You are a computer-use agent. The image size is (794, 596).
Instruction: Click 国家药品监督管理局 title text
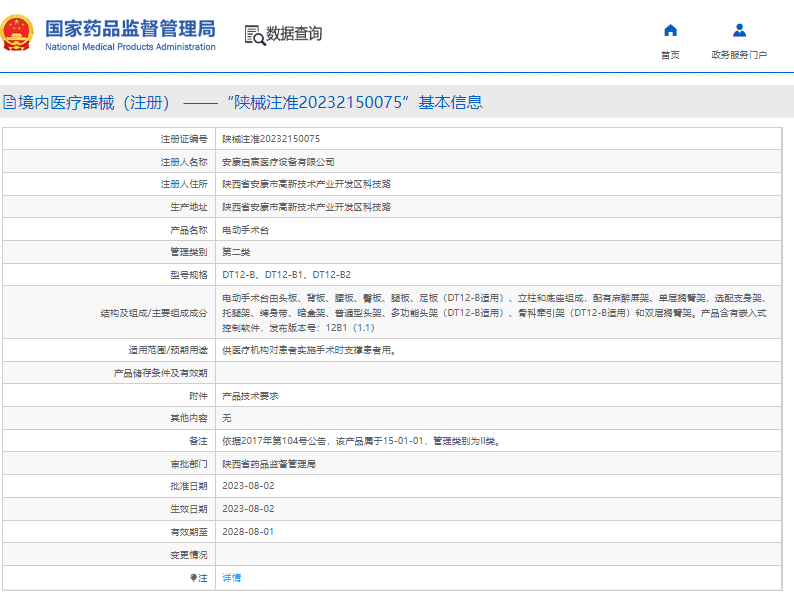click(130, 29)
